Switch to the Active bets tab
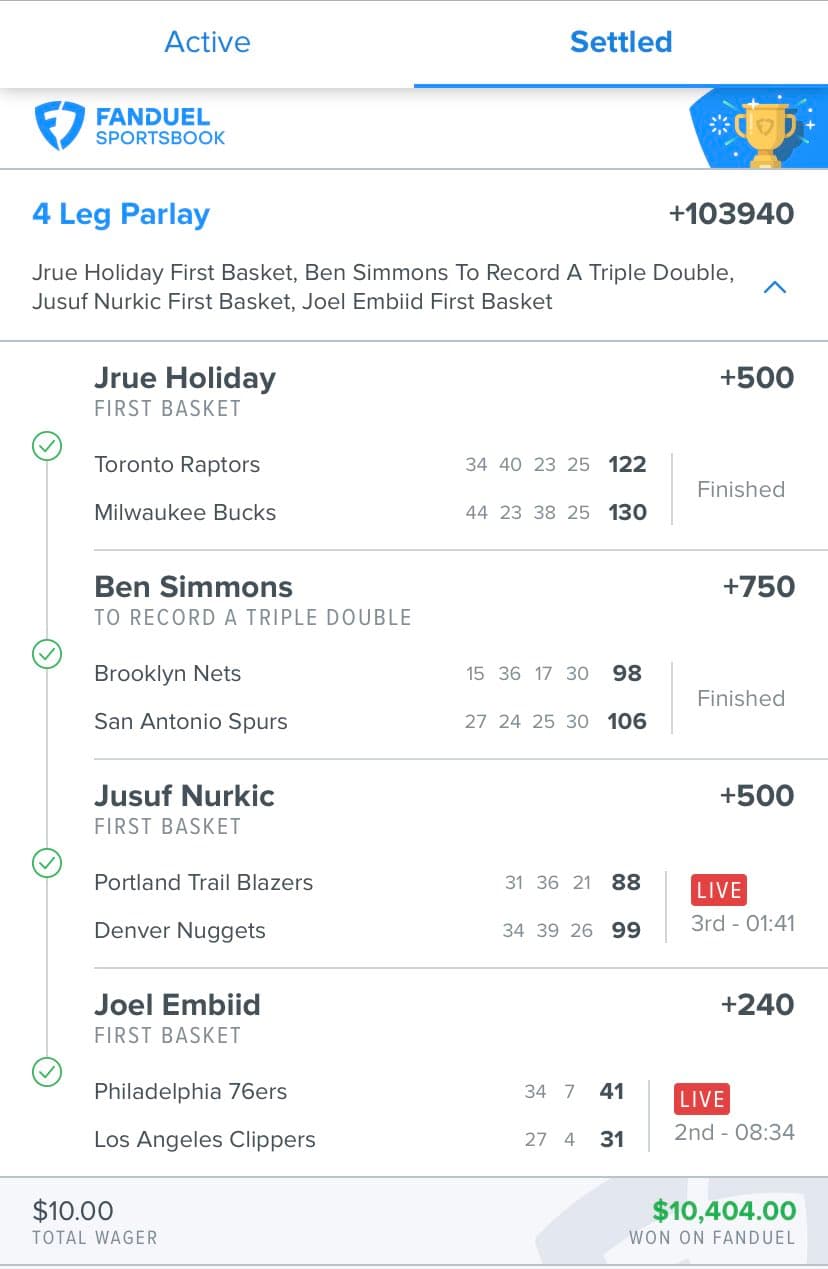The height and width of the screenshot is (1269, 828). point(207,42)
